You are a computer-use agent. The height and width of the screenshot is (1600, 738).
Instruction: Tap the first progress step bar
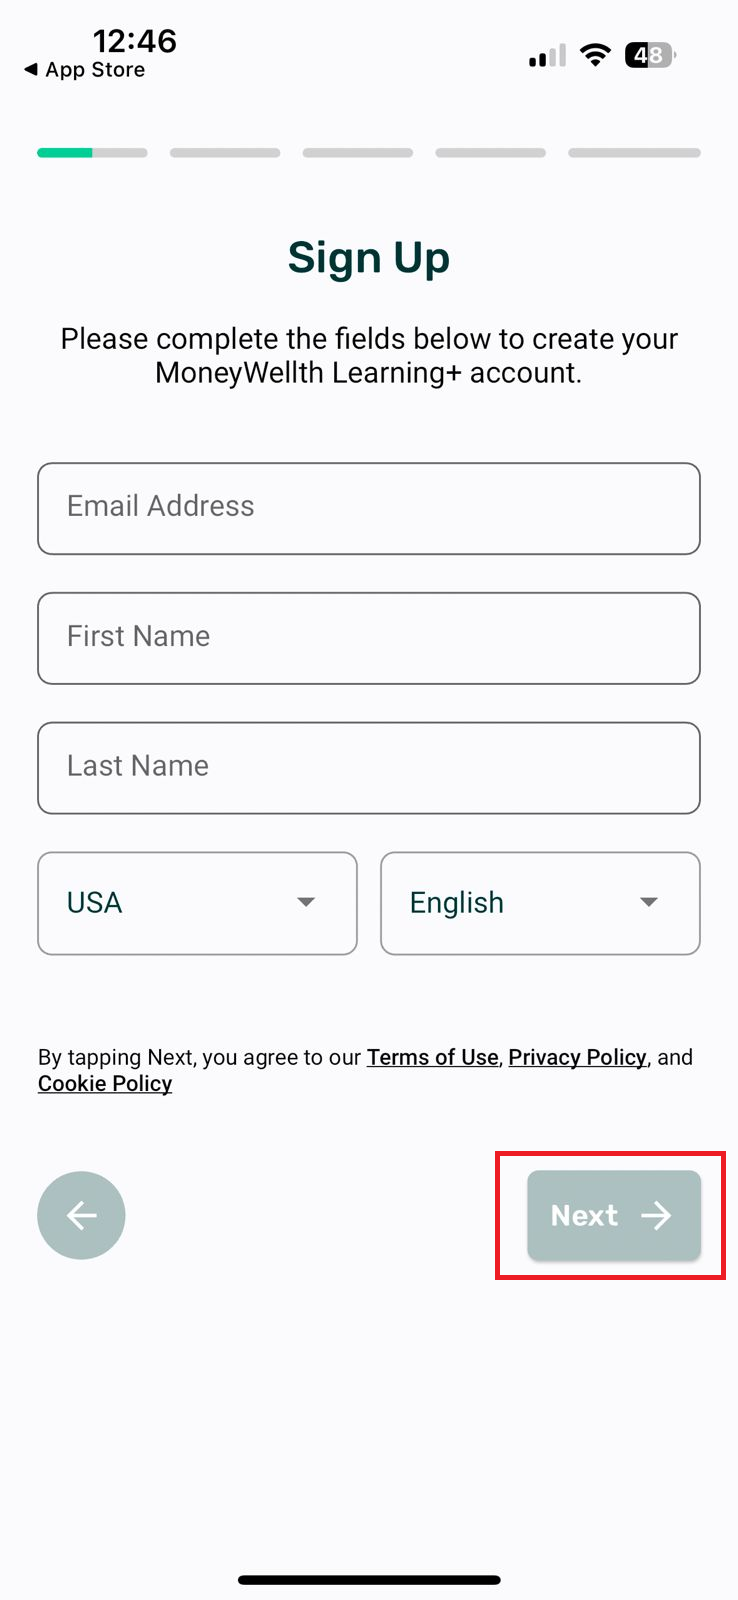click(92, 153)
